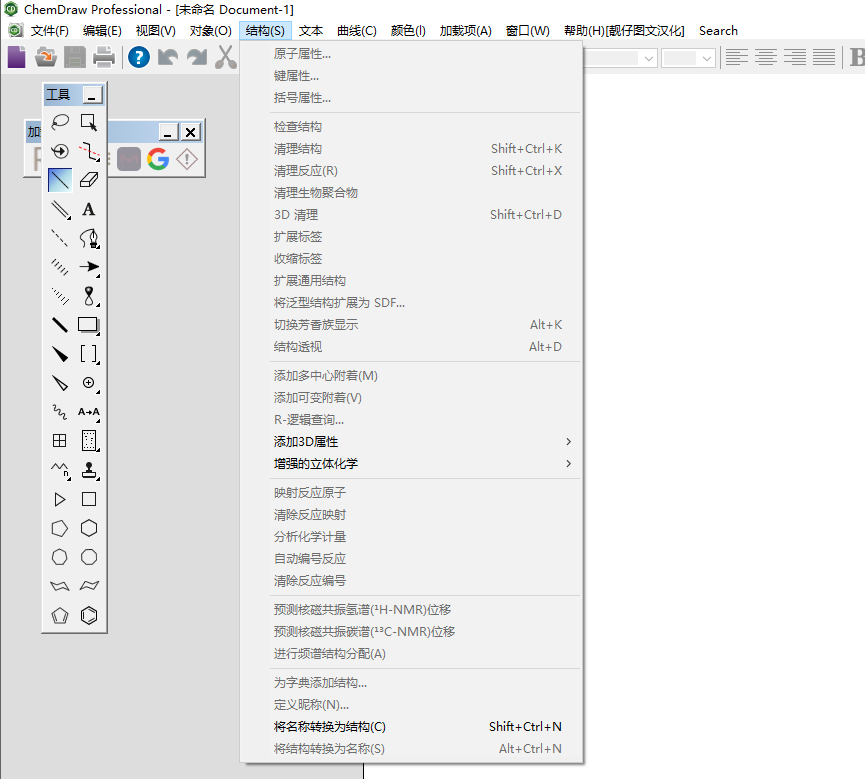Choose the Structure Perspective rotate tool
This screenshot has height=779, width=865.
click(x=60, y=151)
